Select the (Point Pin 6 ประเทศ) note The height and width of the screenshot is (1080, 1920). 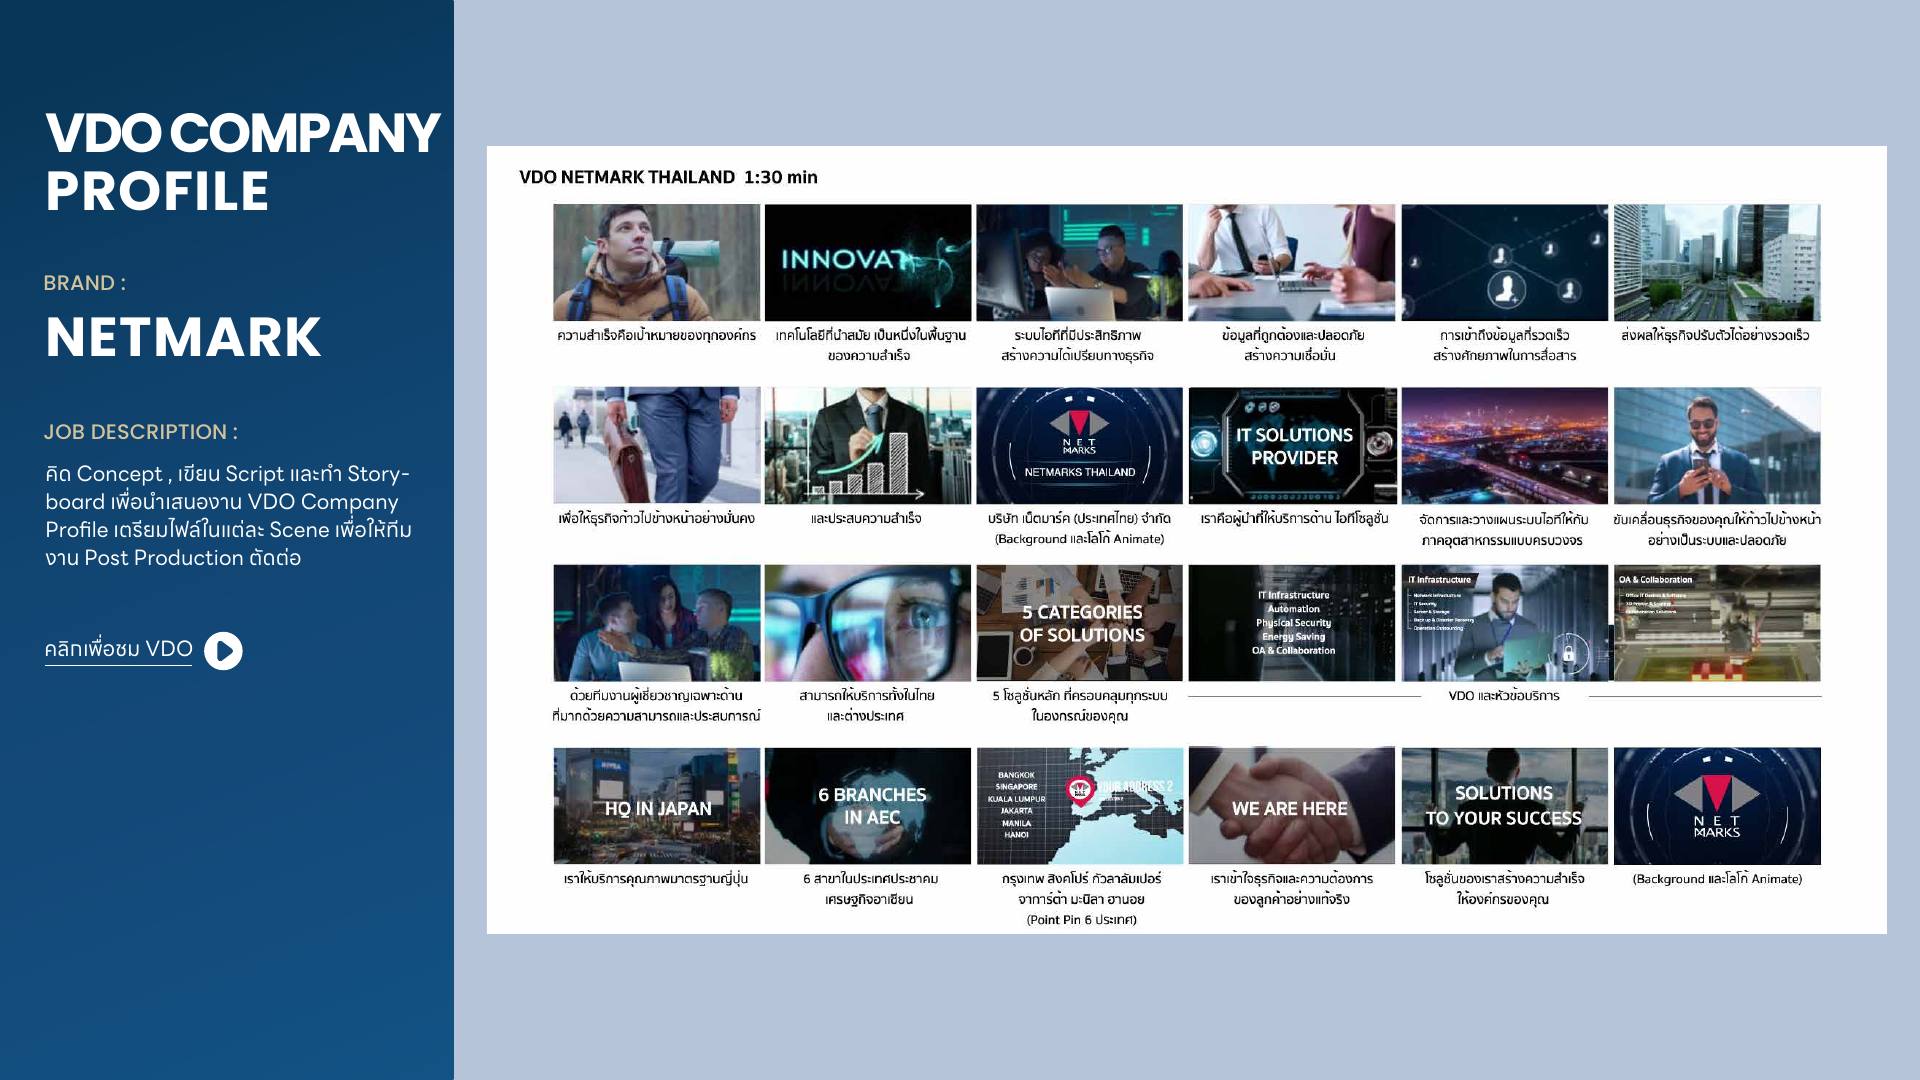click(x=1081, y=920)
